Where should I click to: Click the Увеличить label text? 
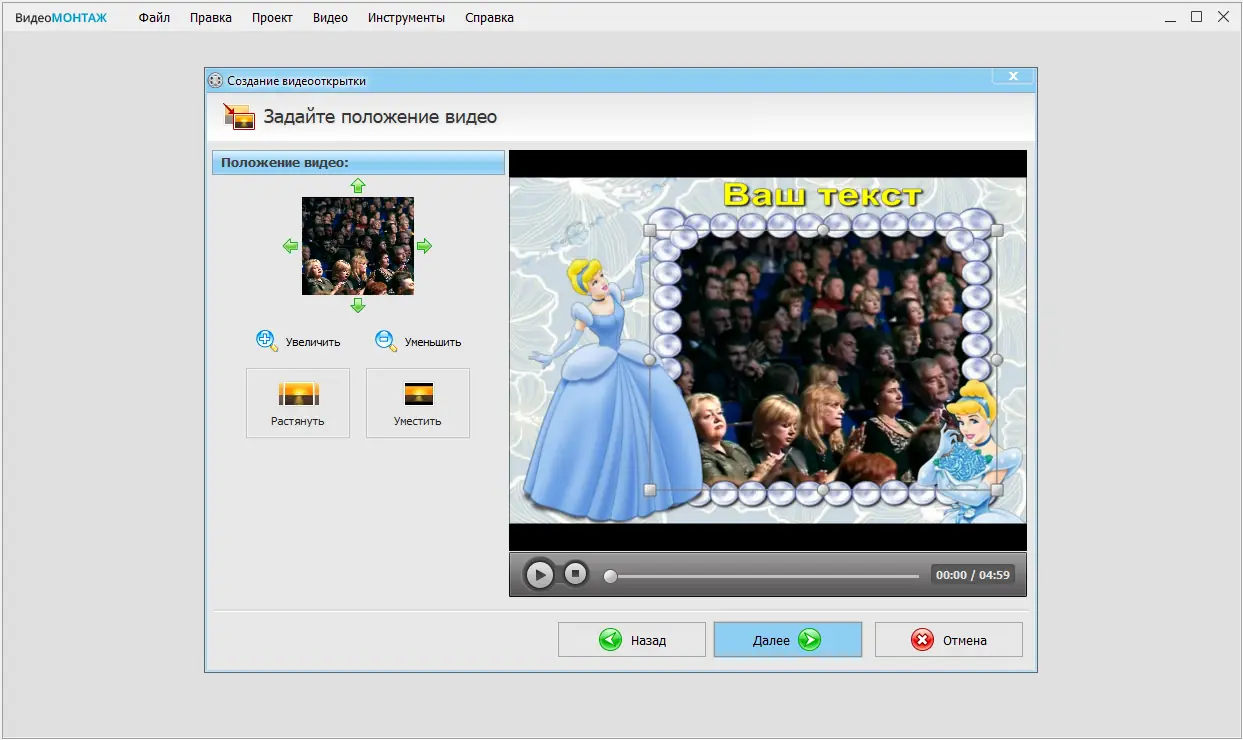tap(313, 342)
